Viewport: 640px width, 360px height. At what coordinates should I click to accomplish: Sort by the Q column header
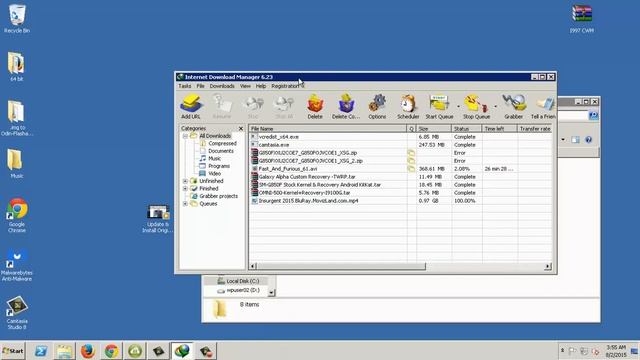[411, 129]
